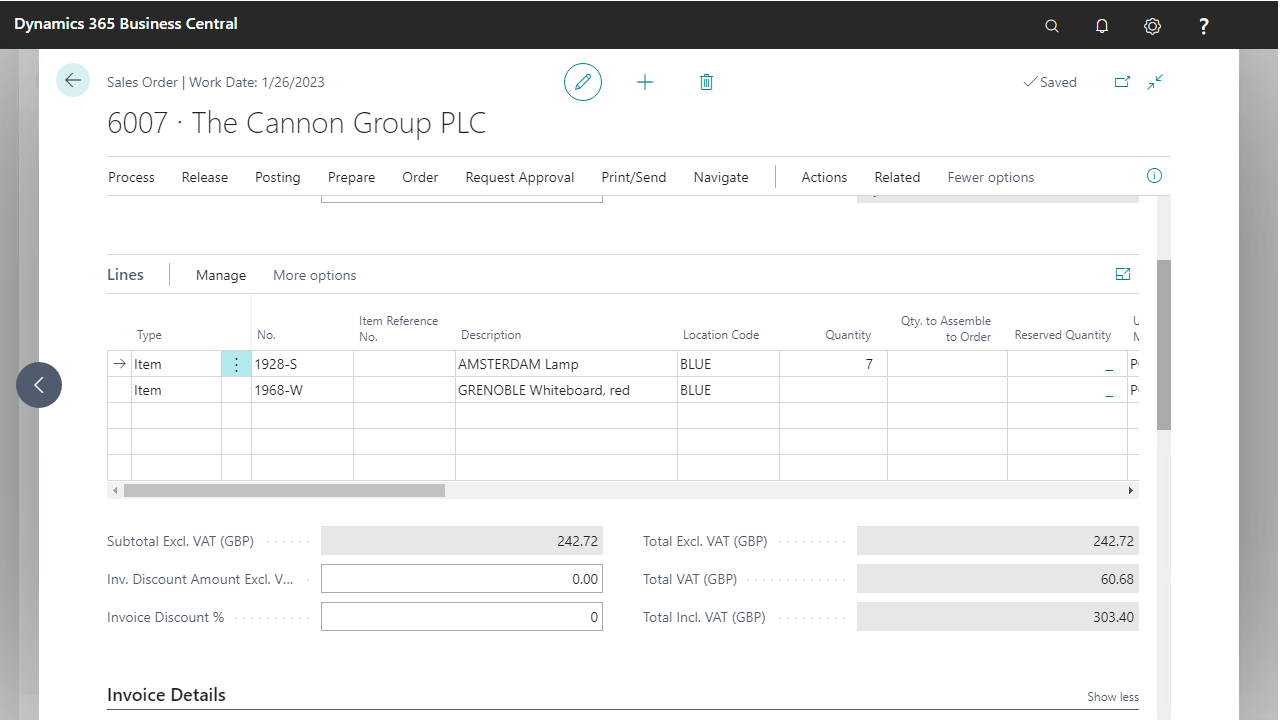
Task: Click AMSTERDAM Lamp description cell
Action: point(566,364)
